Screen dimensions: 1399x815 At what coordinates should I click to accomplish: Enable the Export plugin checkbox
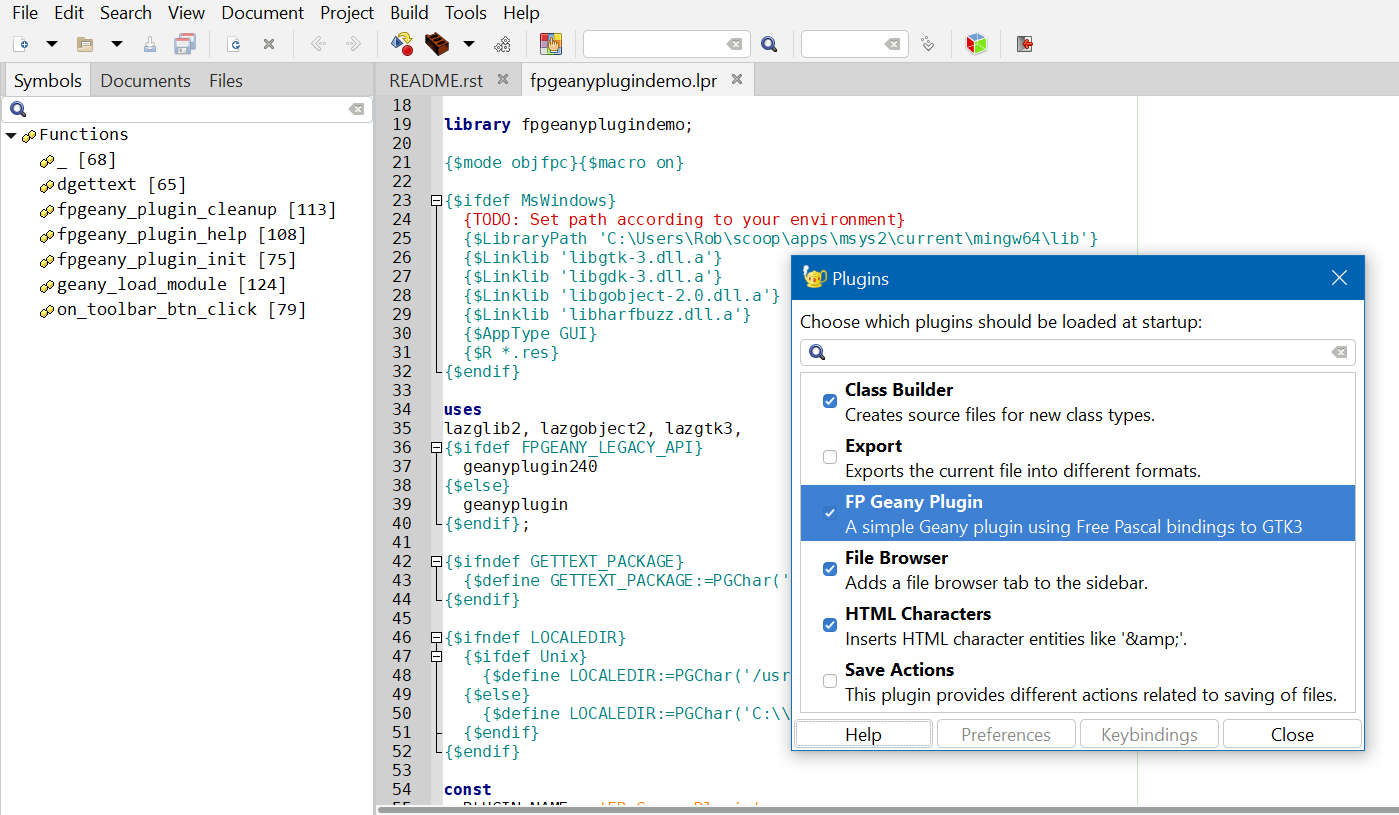pos(830,457)
